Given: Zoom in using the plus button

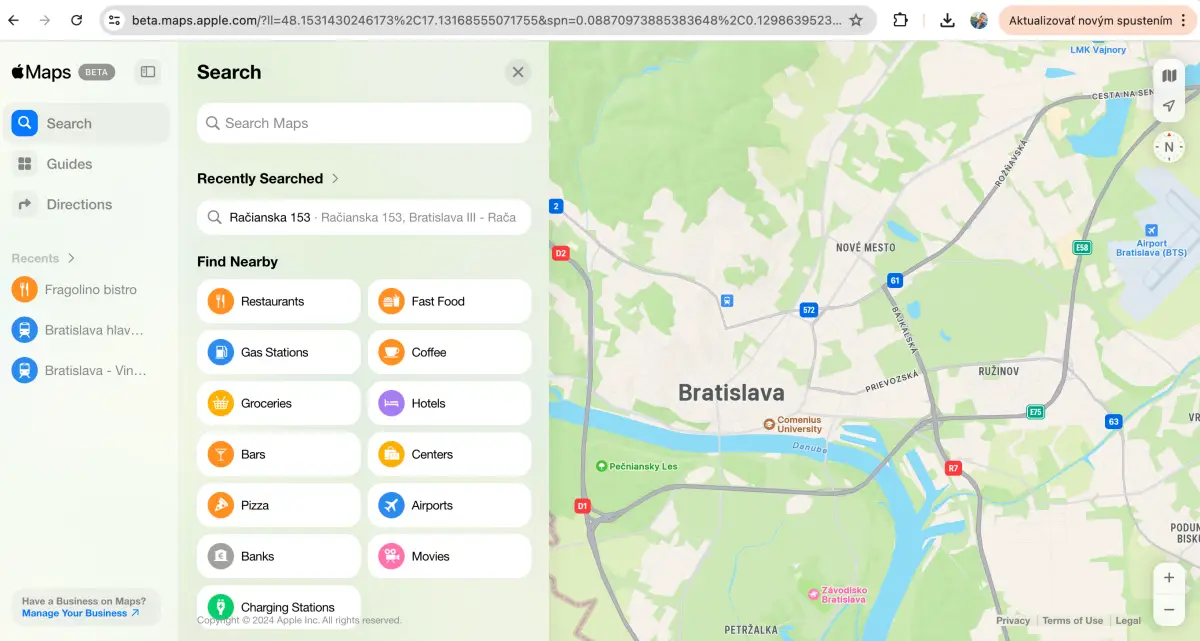Looking at the screenshot, I should (1168, 578).
